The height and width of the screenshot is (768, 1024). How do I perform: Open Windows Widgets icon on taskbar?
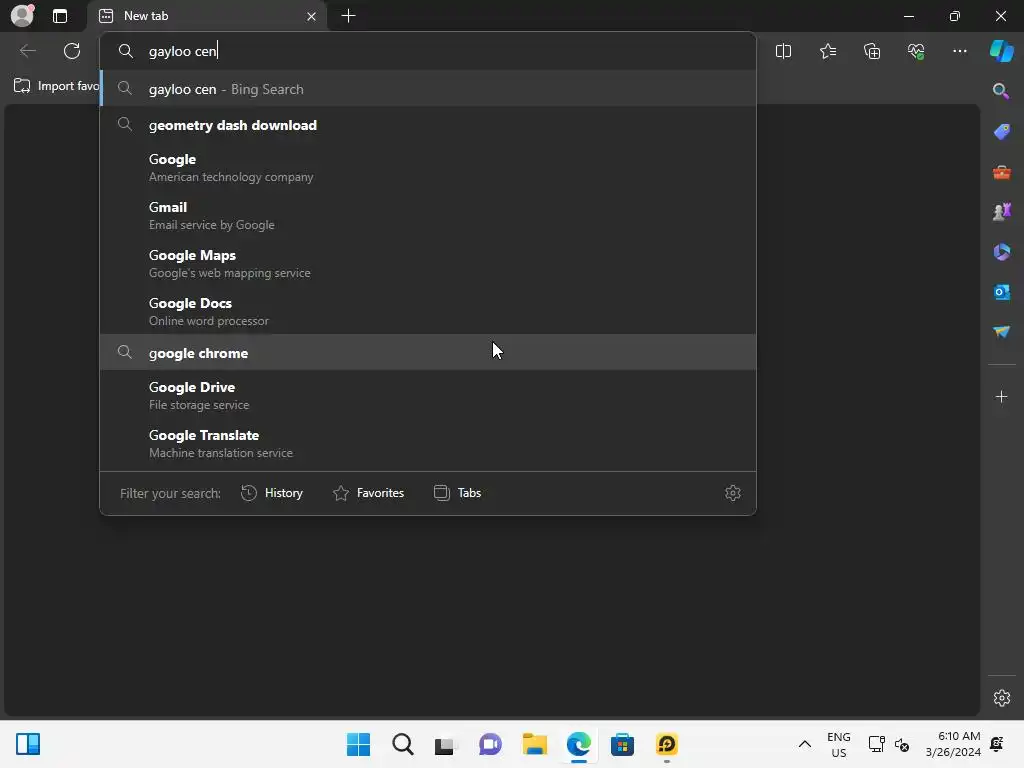pos(28,744)
